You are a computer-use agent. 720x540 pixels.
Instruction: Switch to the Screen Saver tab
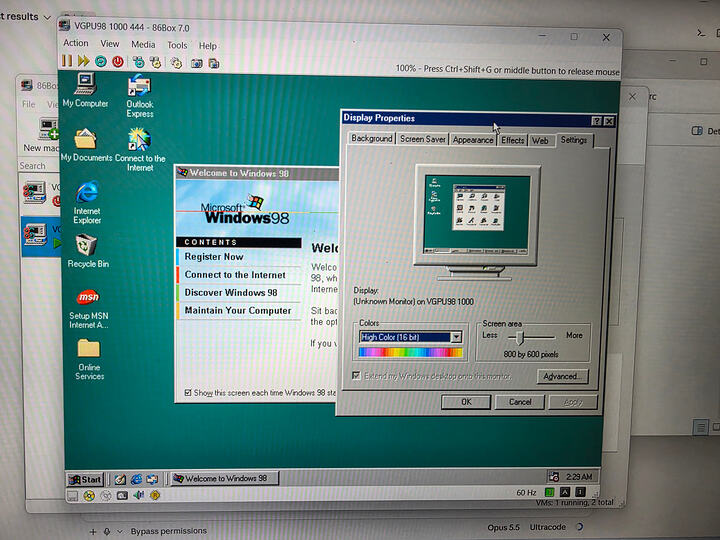(422, 139)
